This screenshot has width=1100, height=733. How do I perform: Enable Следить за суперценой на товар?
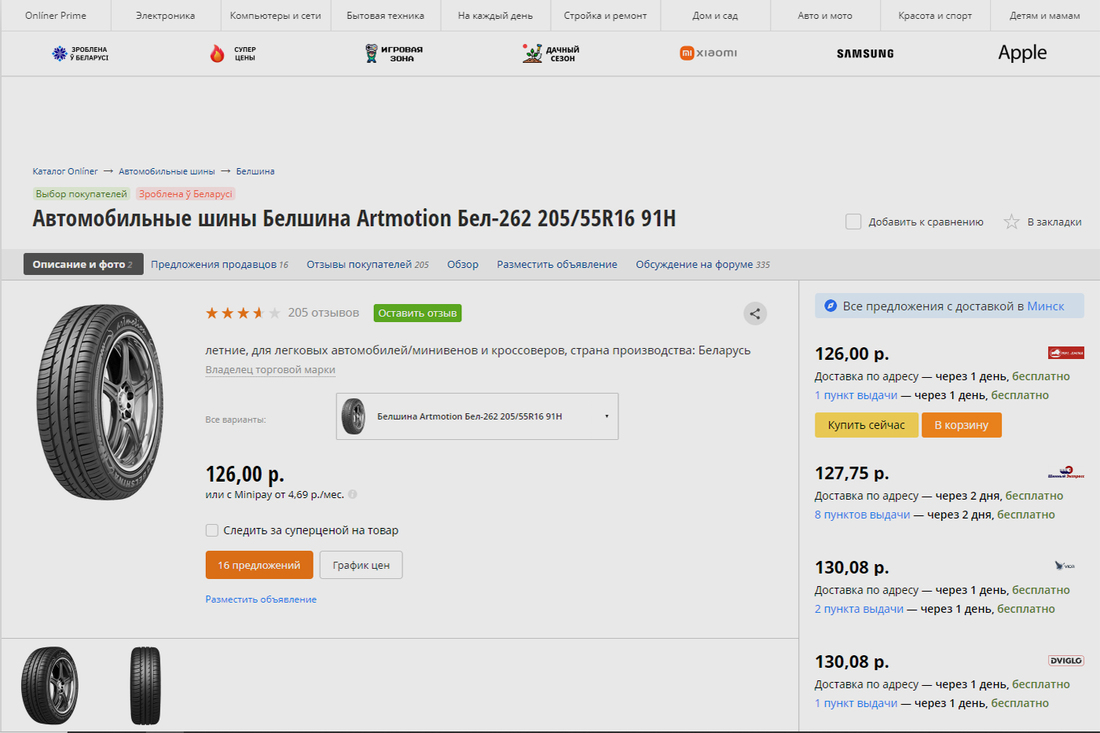[212, 530]
